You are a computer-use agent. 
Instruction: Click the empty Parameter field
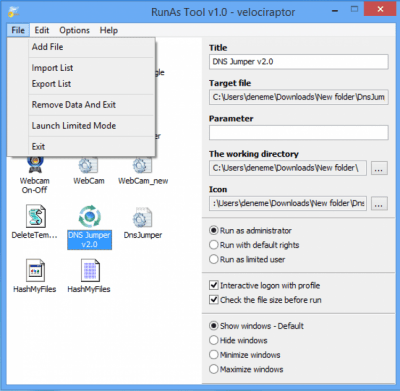point(299,133)
